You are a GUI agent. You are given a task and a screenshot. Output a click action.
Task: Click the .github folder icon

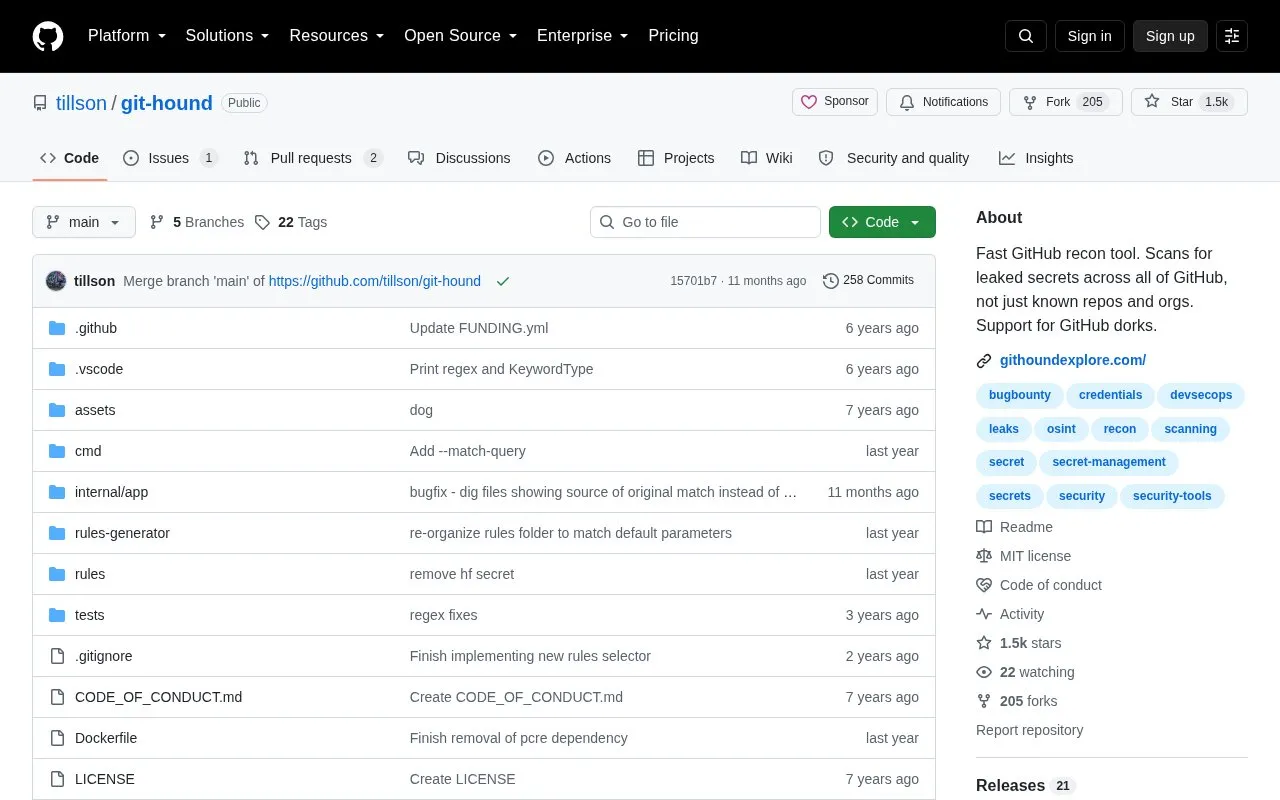click(x=57, y=328)
